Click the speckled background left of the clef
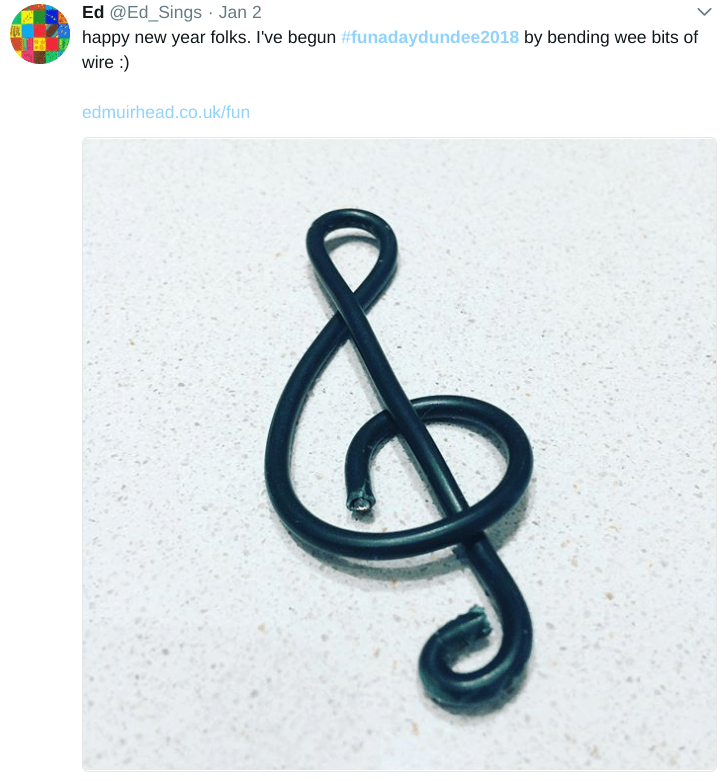This screenshot has height=781, width=725. (170, 450)
